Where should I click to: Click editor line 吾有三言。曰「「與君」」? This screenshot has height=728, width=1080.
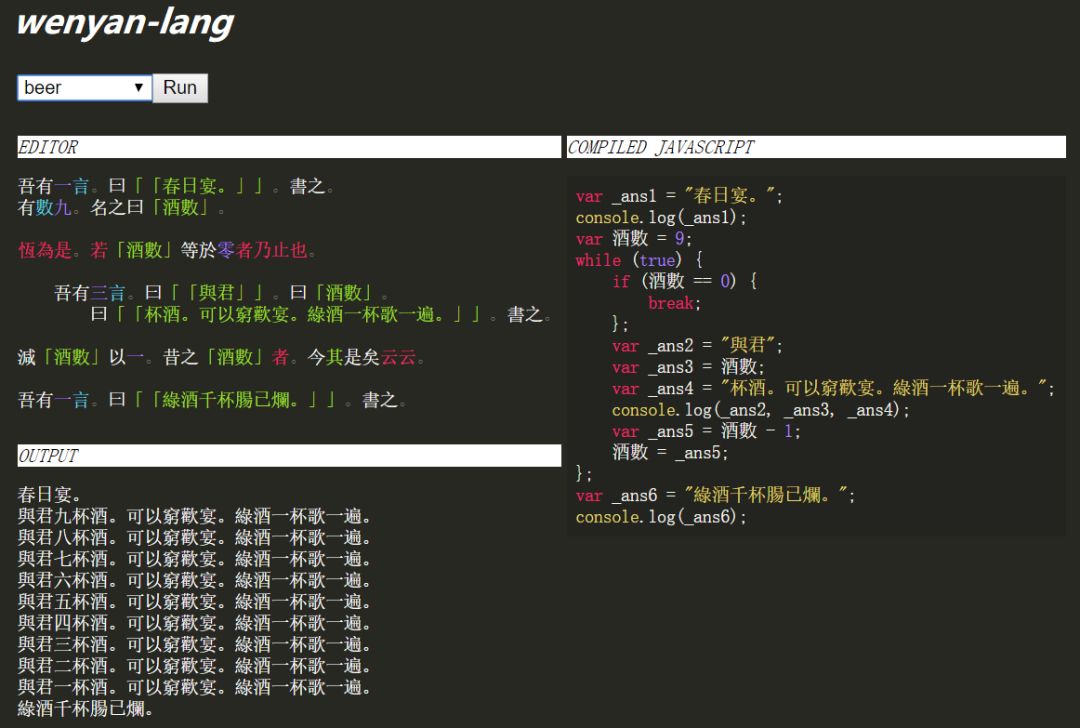(x=222, y=293)
